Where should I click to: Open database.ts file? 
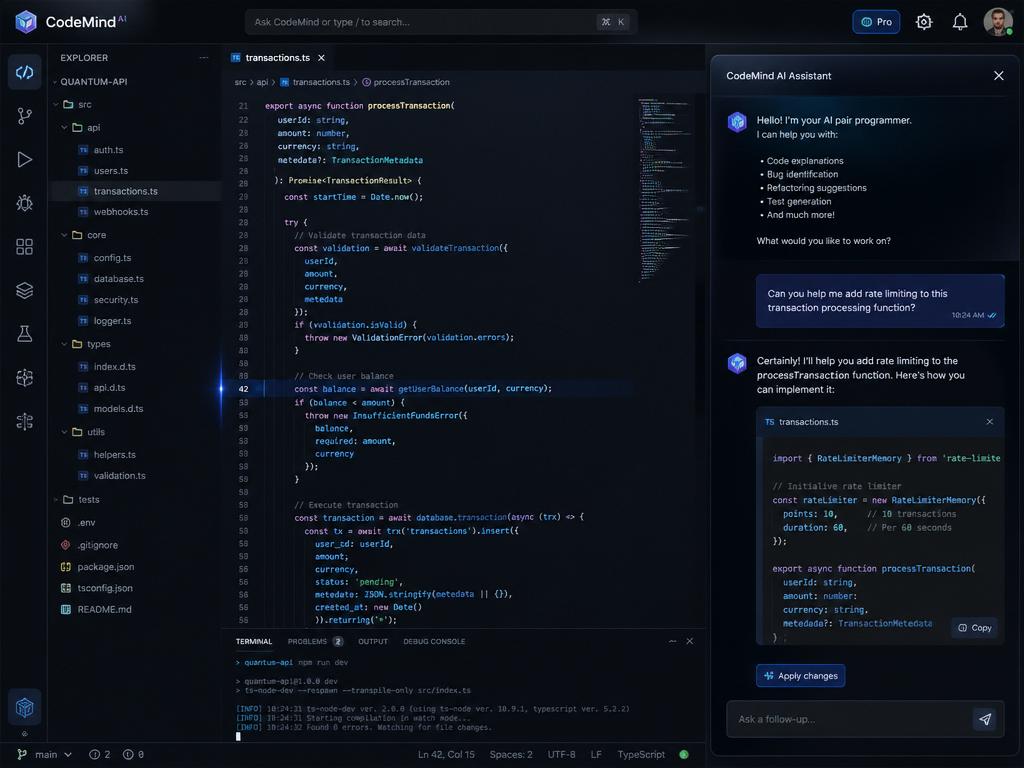118,279
